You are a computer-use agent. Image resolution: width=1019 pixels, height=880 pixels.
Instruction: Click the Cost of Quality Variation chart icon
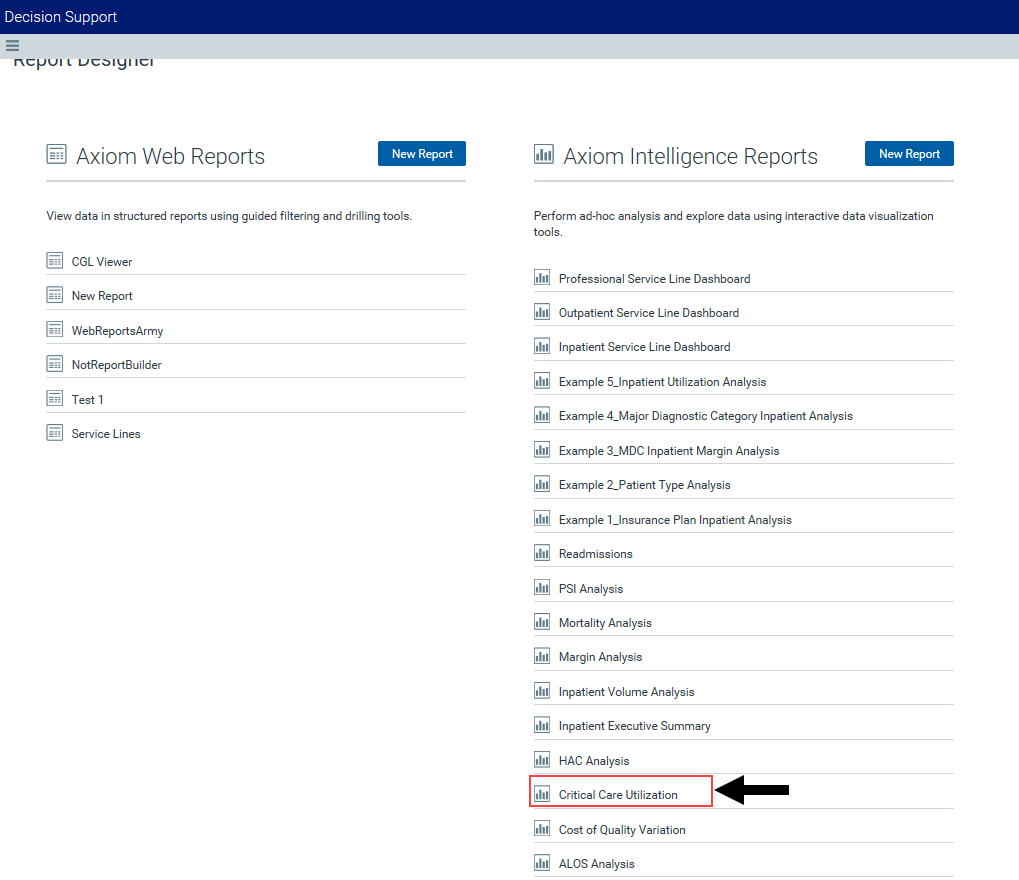tap(542, 829)
